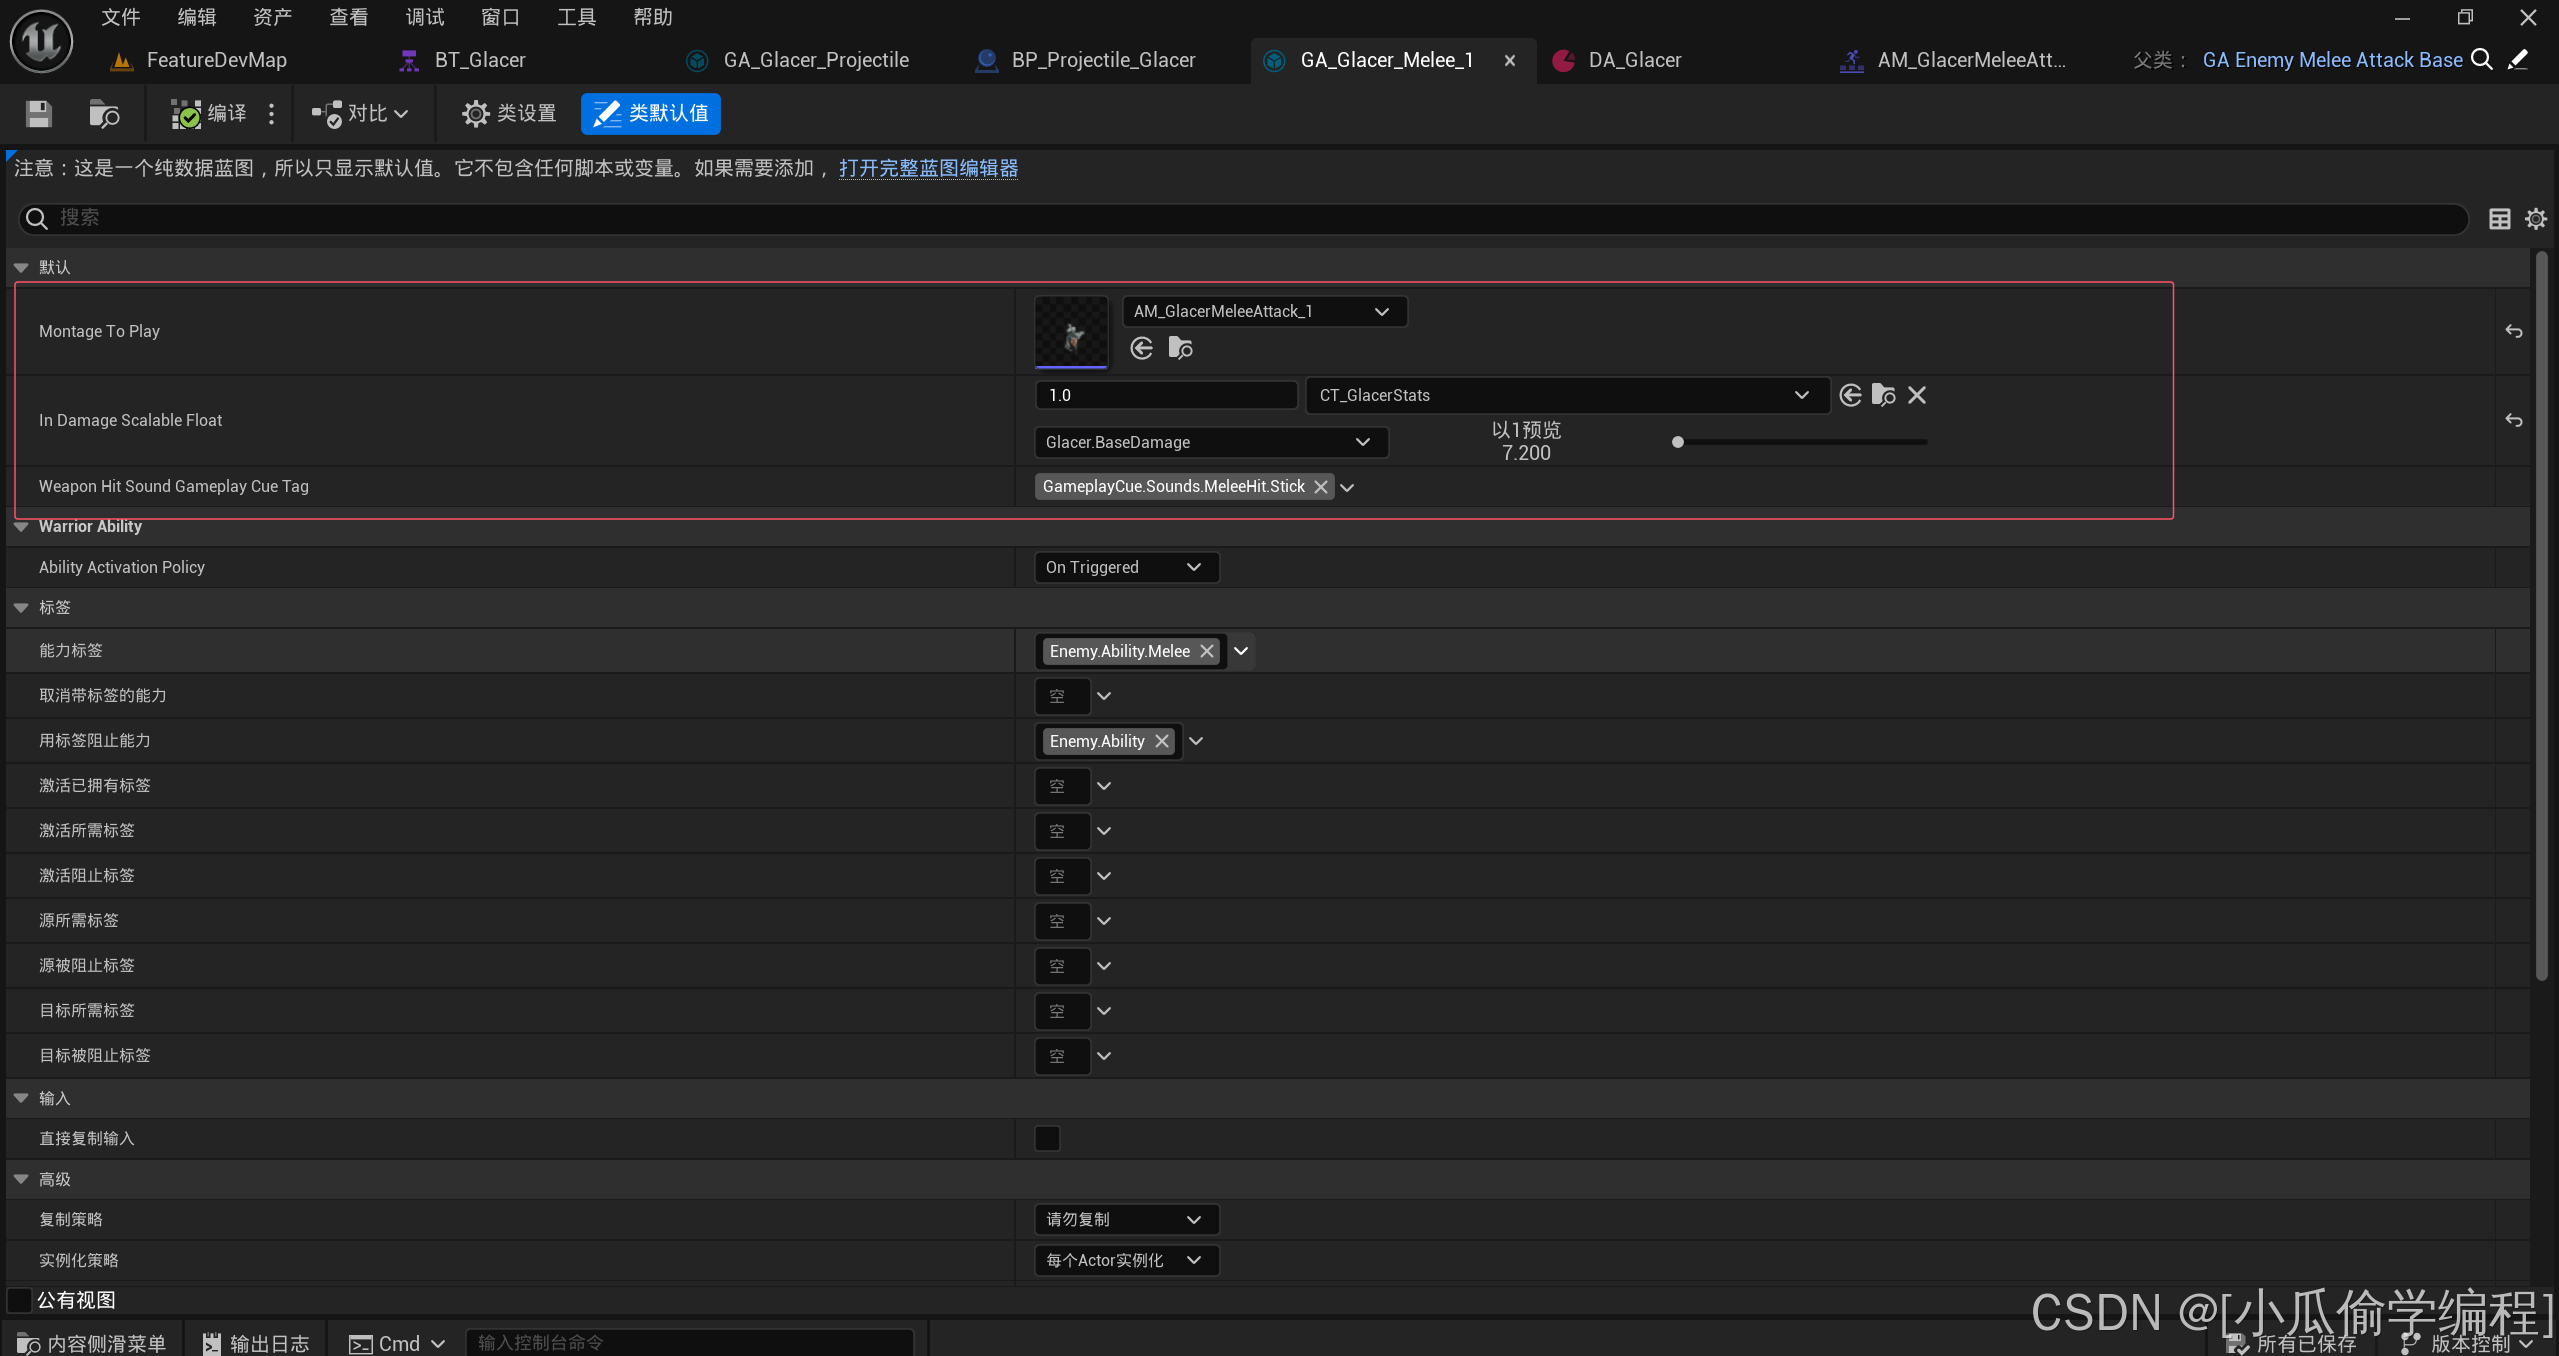Click the save asset floppy disk icon
The image size is (2559, 1356).
38,114
